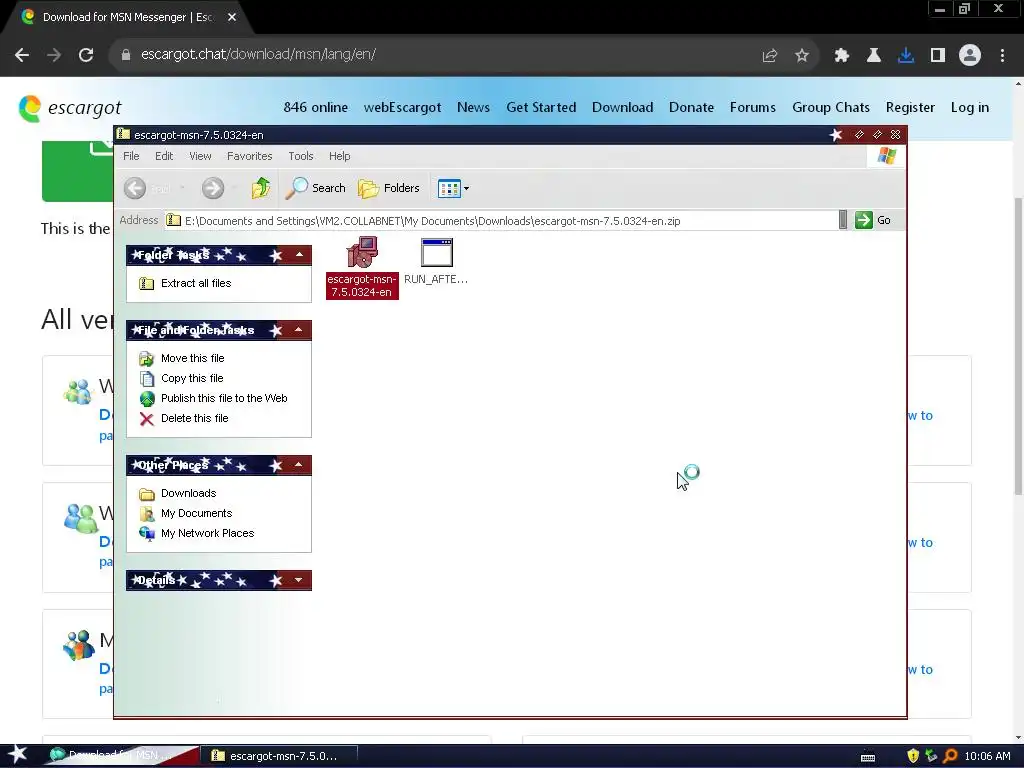Click the Explorer address path field
This screenshot has height=768, width=1024.
[501, 221]
